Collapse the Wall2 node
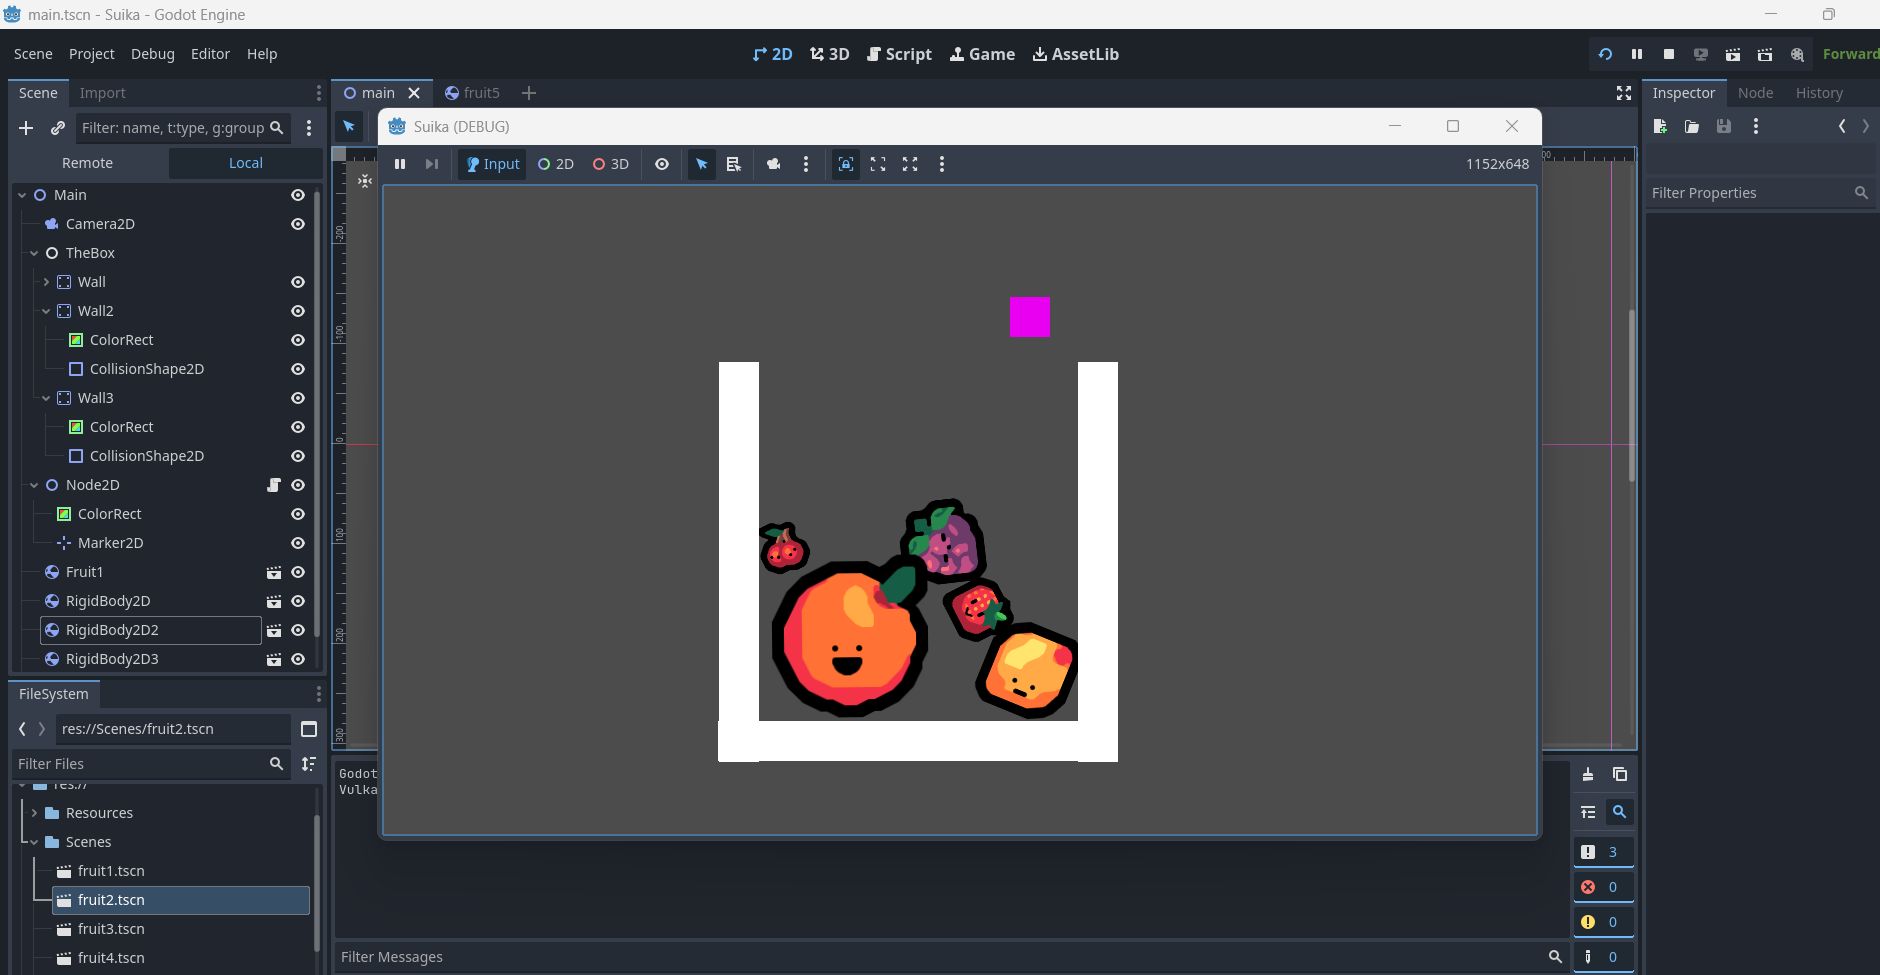The width and height of the screenshot is (1880, 975). pyautogui.click(x=46, y=311)
